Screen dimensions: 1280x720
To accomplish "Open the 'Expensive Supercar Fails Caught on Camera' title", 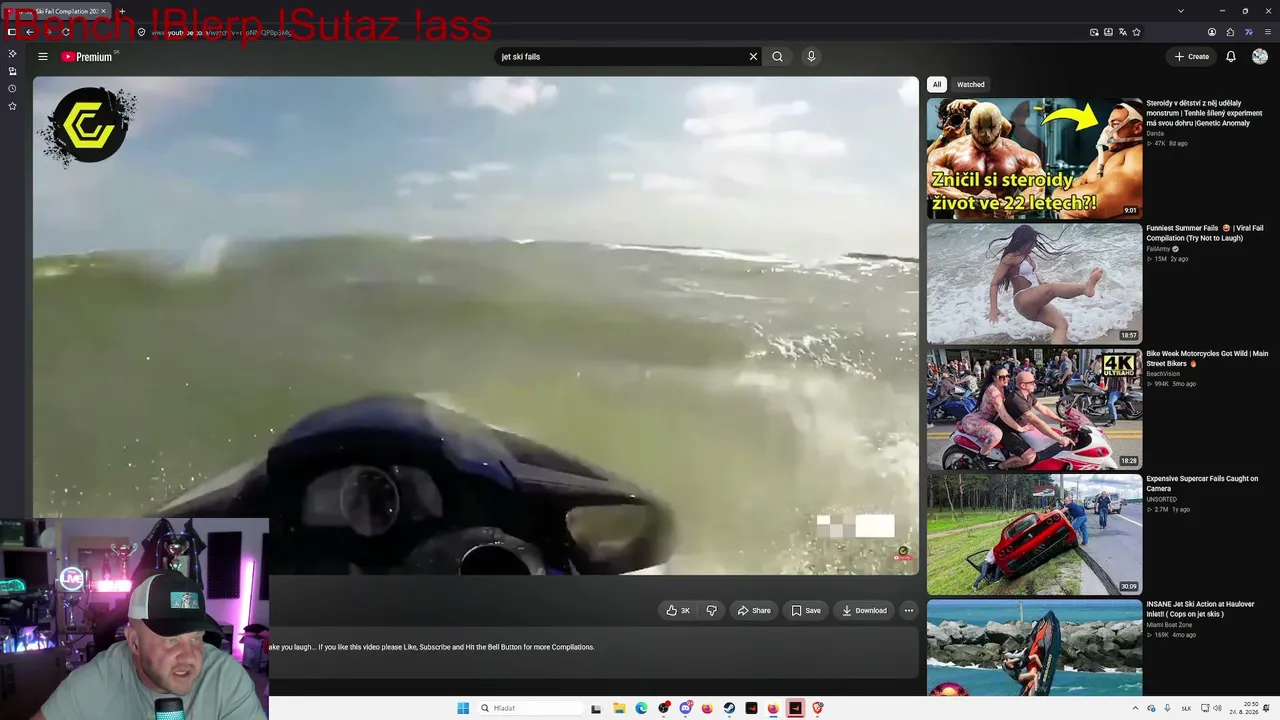I will (x=1202, y=484).
